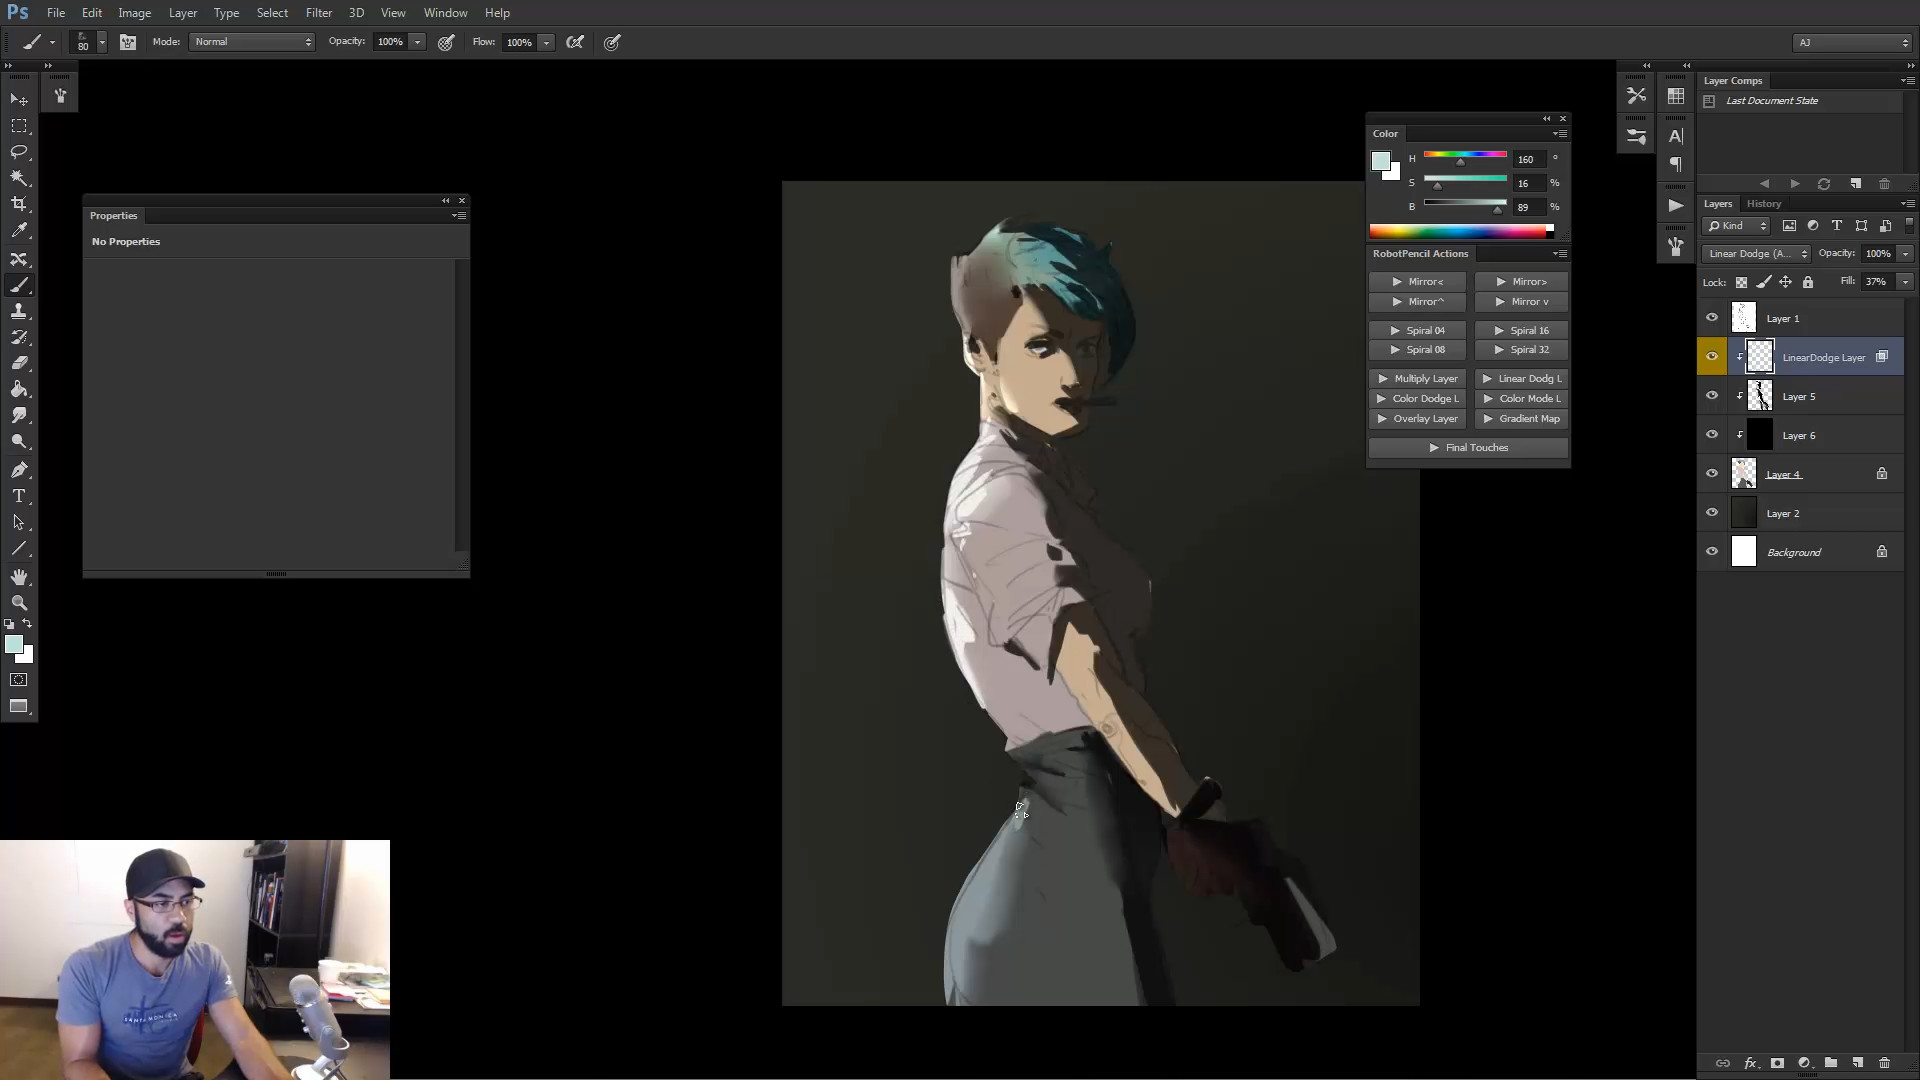Viewport: 1920px width, 1080px height.
Task: Select the Type tool
Action: (x=19, y=496)
